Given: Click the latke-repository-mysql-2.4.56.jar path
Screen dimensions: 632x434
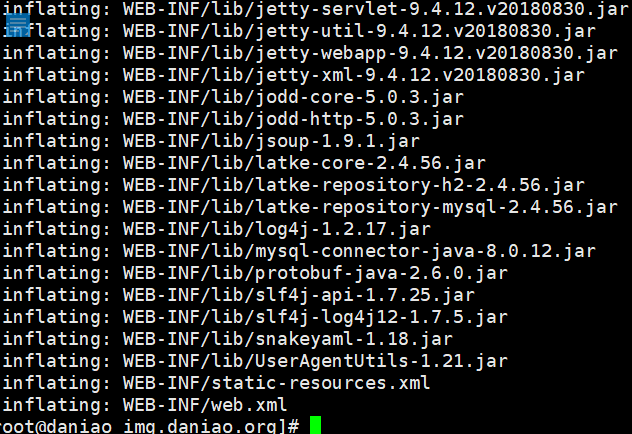Looking at the screenshot, I should (370, 207).
